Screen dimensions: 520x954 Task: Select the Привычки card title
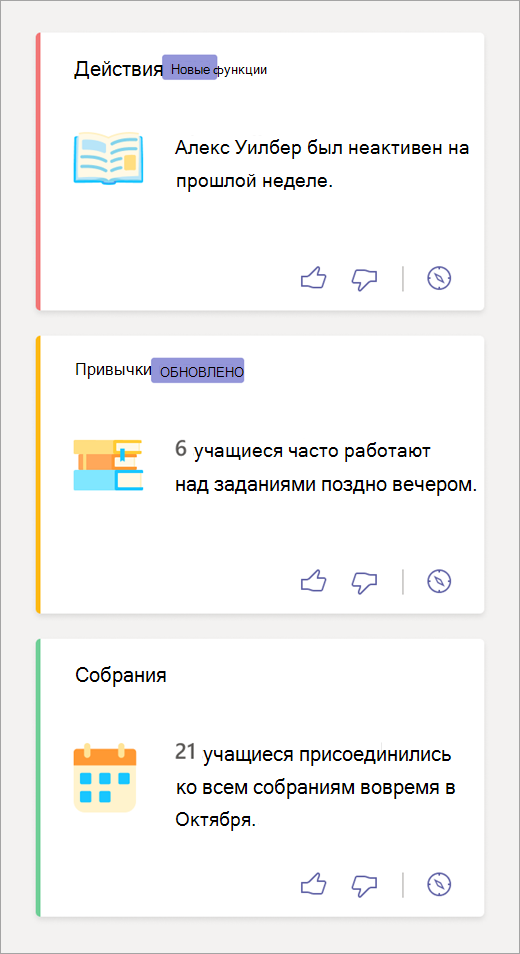pyautogui.click(x=113, y=369)
